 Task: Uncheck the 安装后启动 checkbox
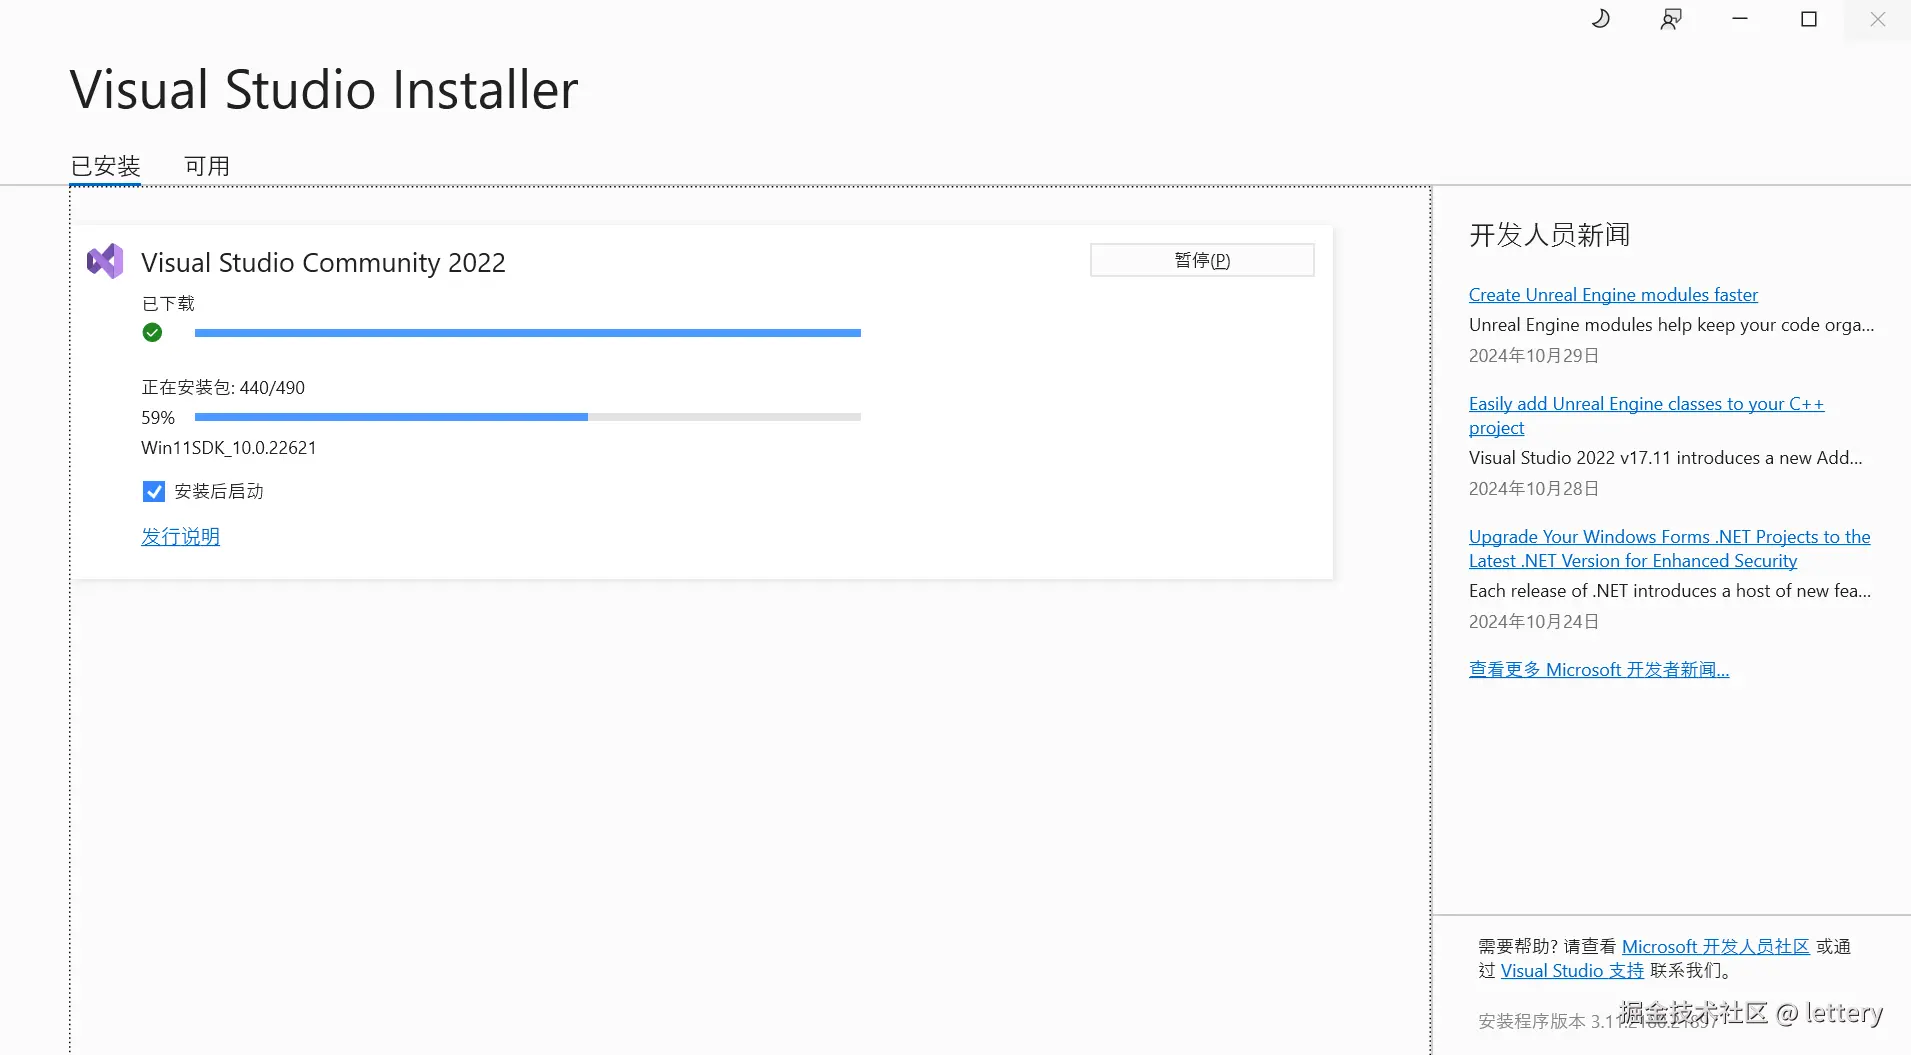[x=154, y=491]
